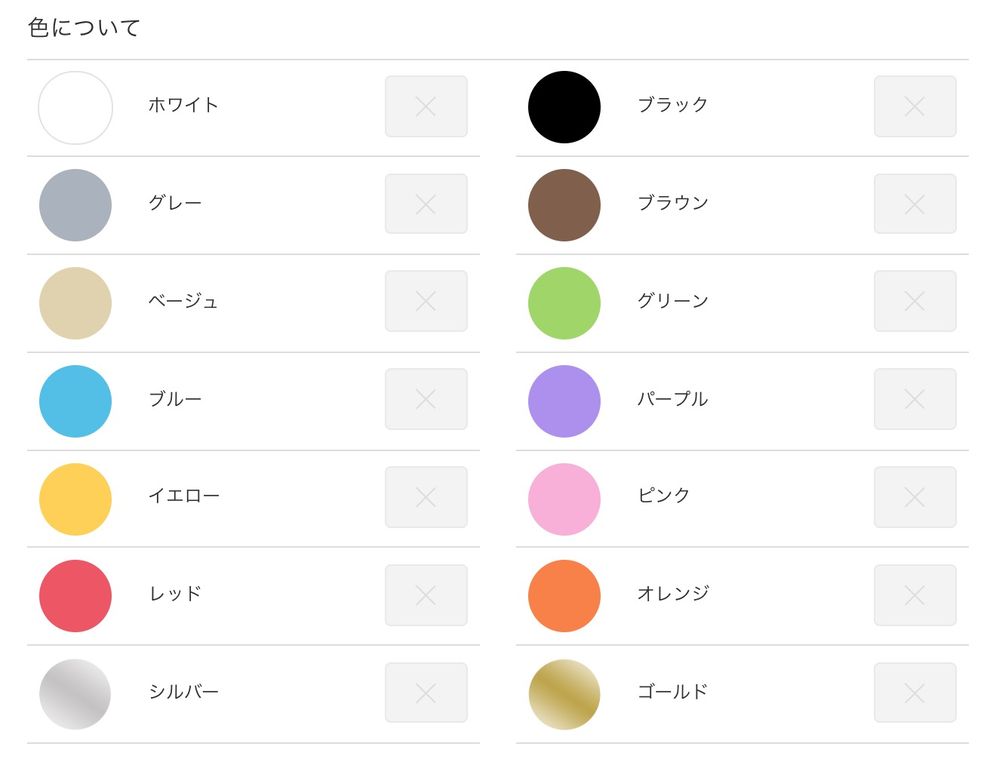Click the X box for ピンク

(x=915, y=497)
